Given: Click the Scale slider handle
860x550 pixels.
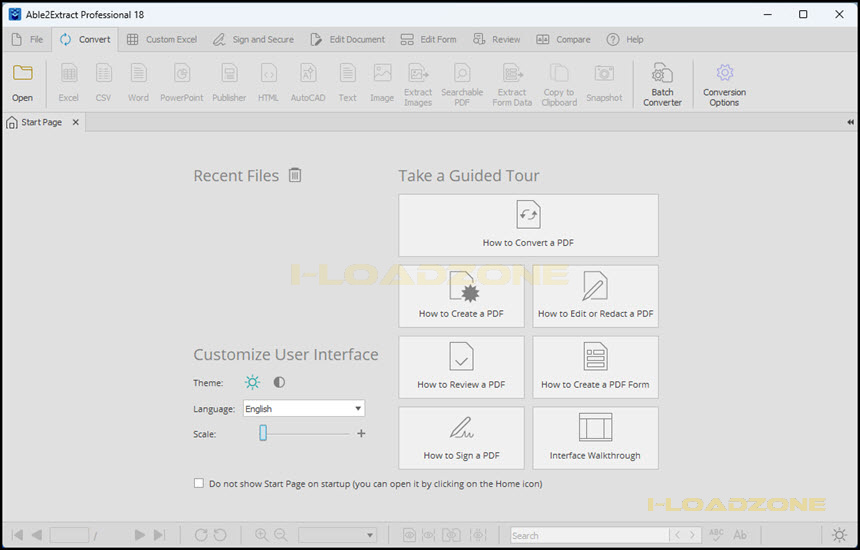Looking at the screenshot, I should click(x=263, y=433).
